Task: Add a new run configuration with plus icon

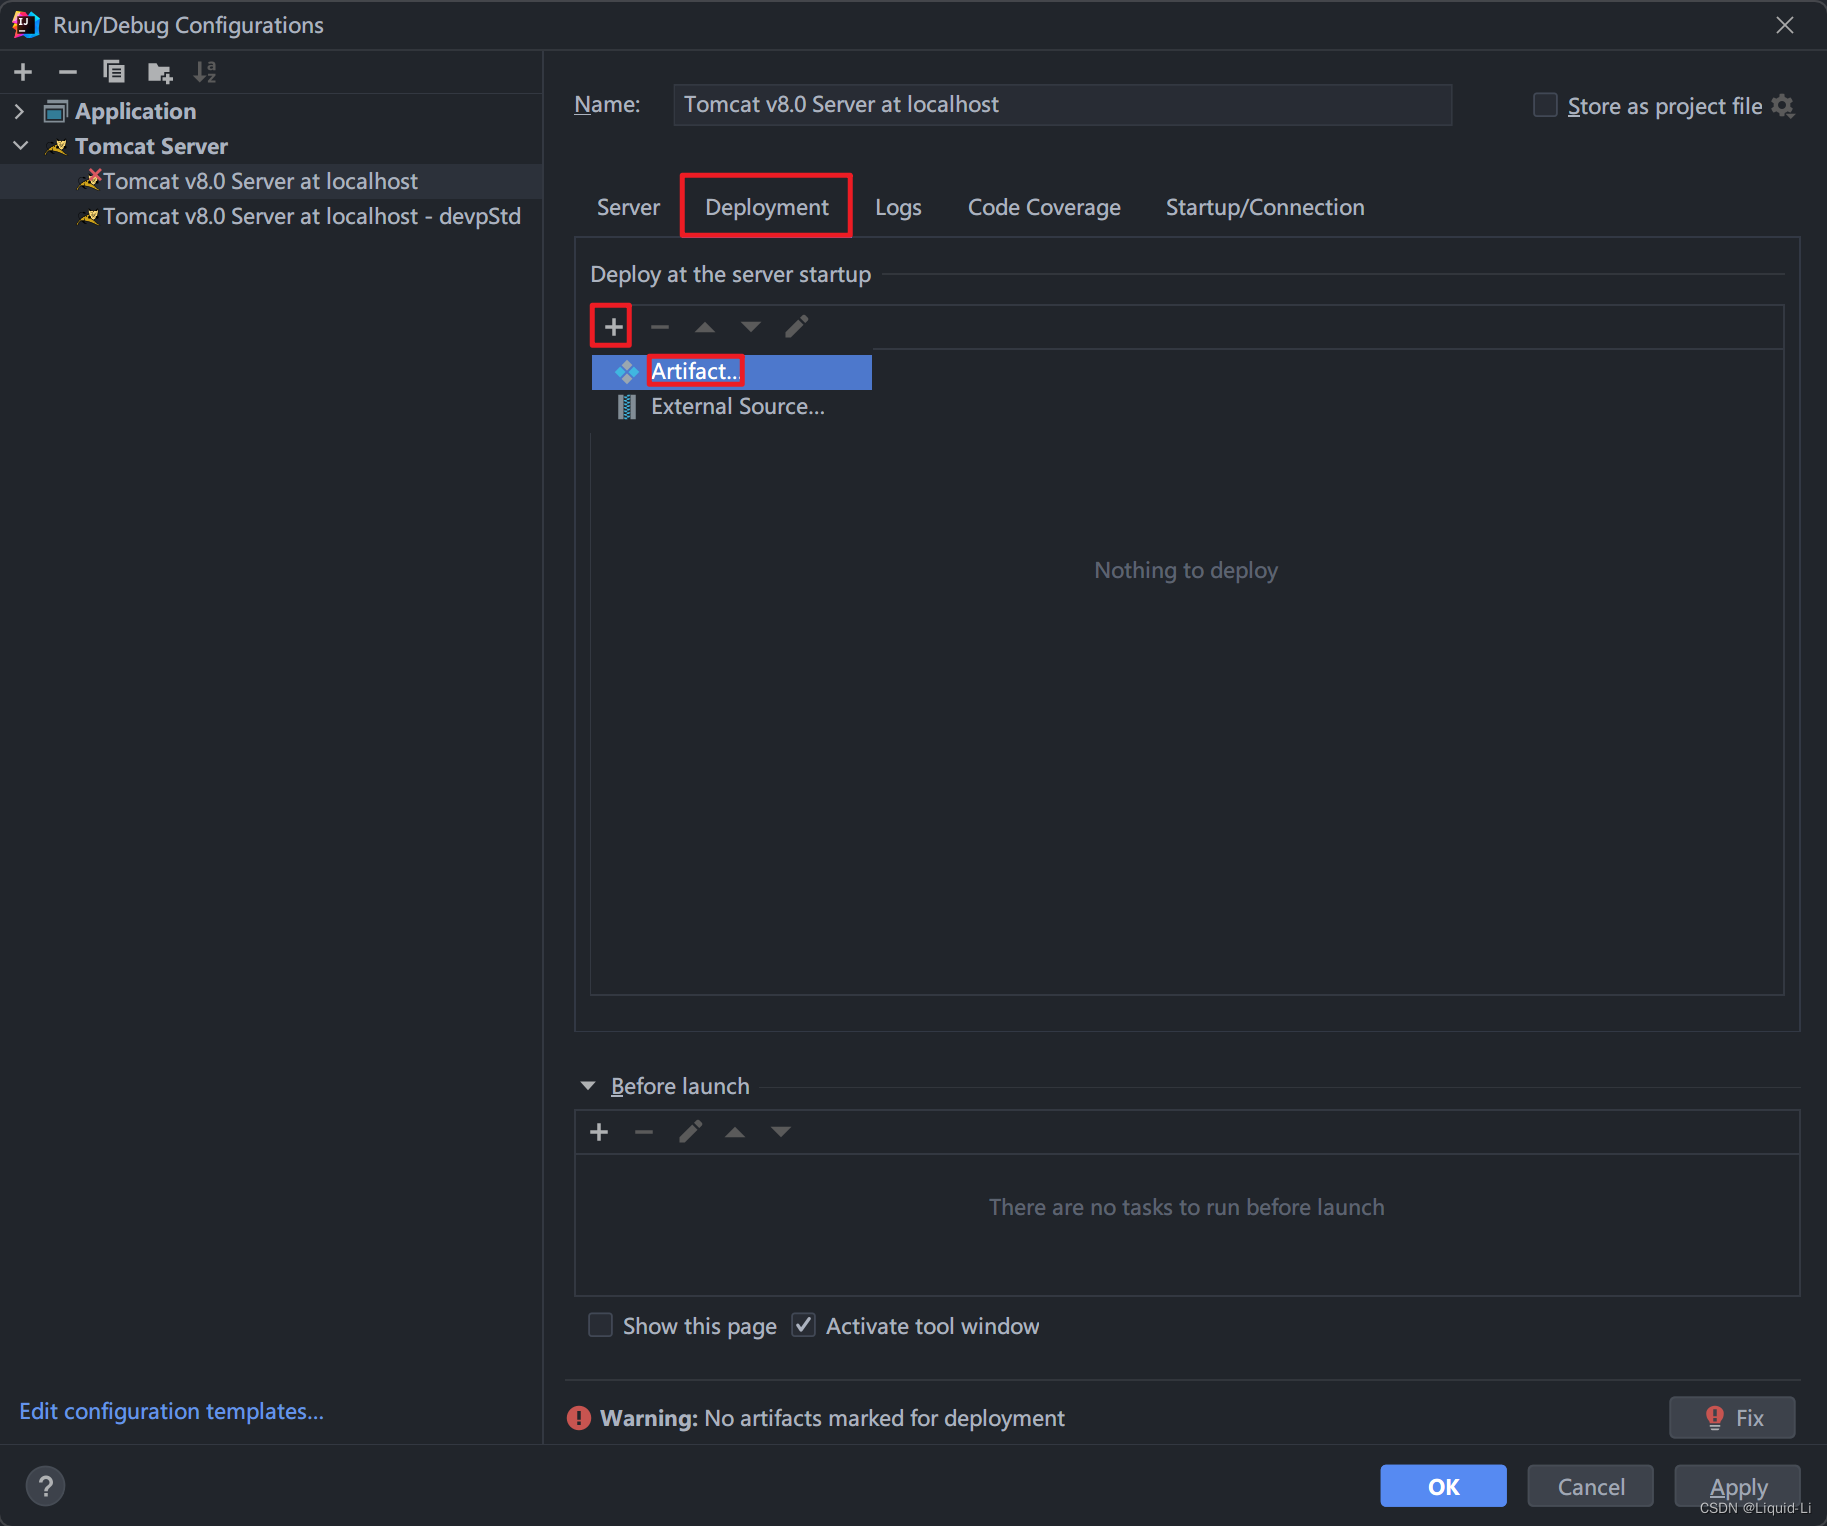Action: [x=23, y=72]
